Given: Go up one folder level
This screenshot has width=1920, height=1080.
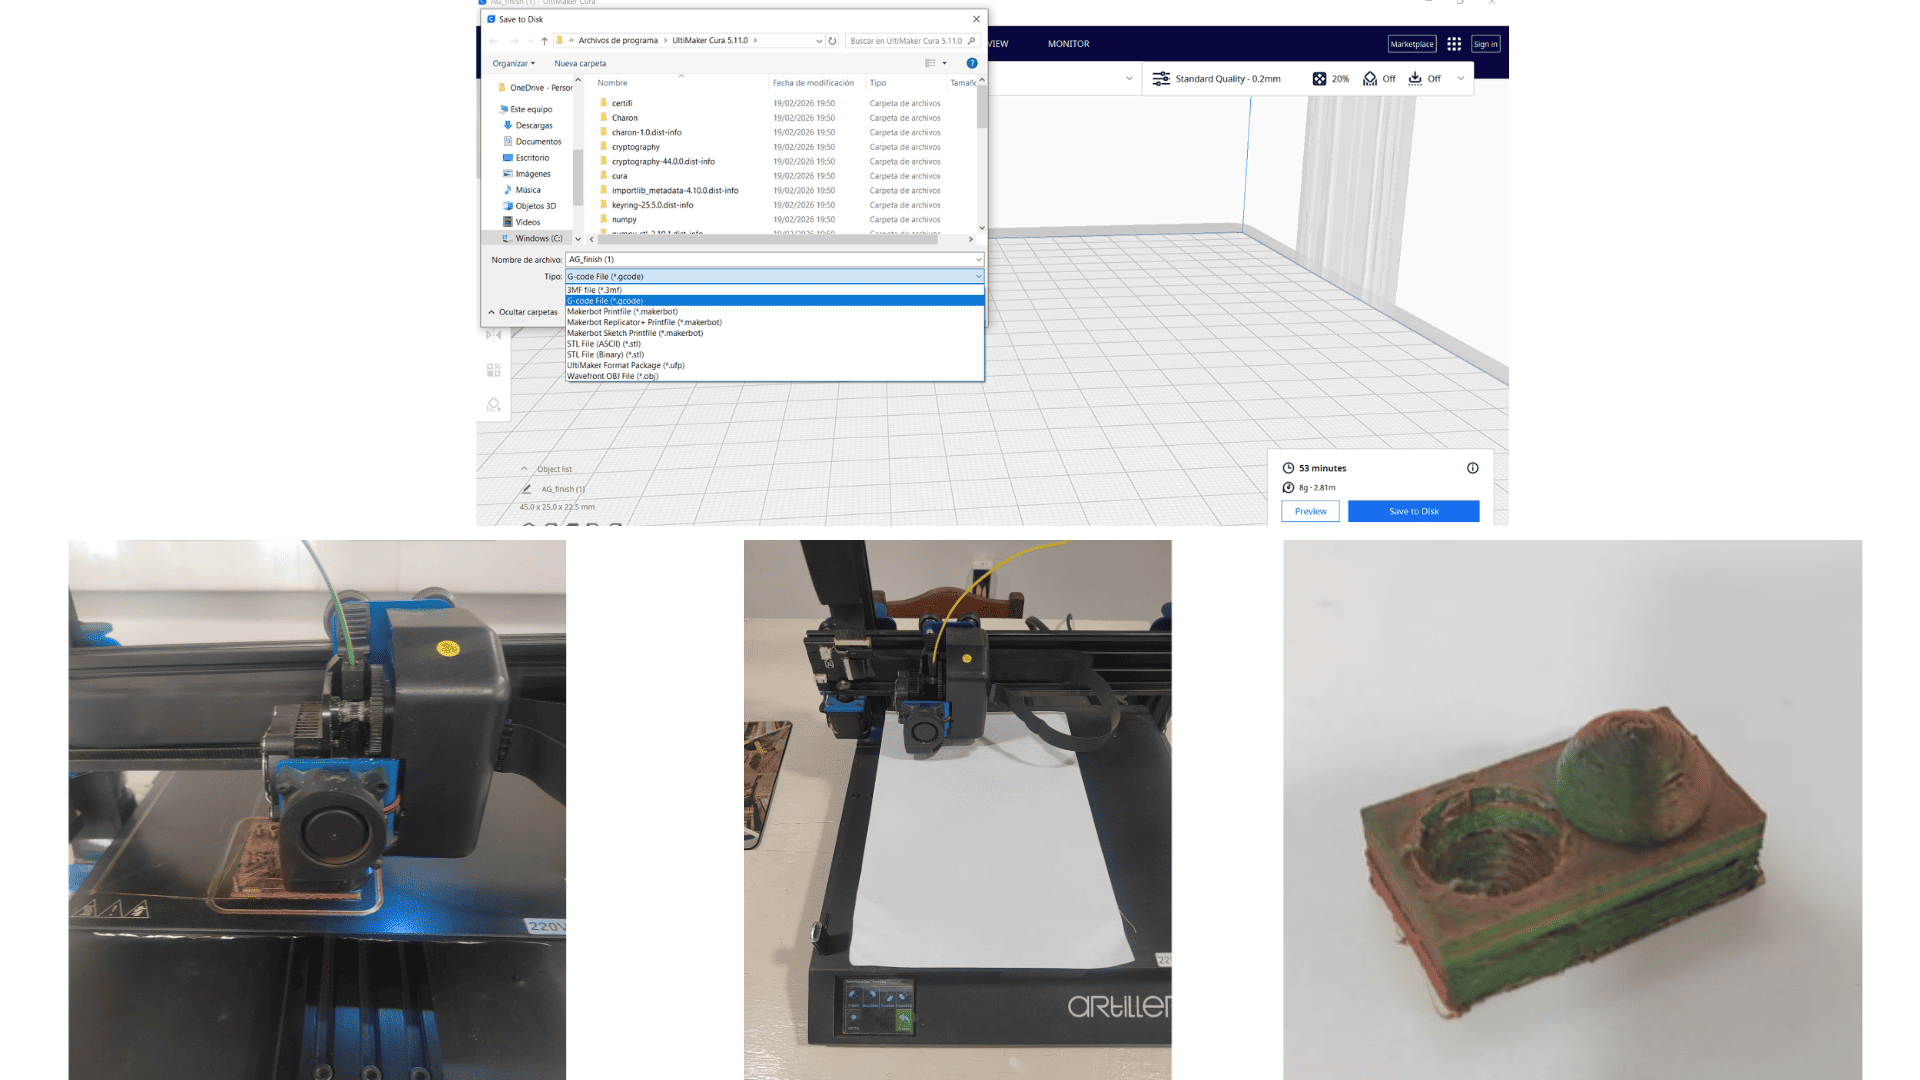Looking at the screenshot, I should [x=544, y=41].
